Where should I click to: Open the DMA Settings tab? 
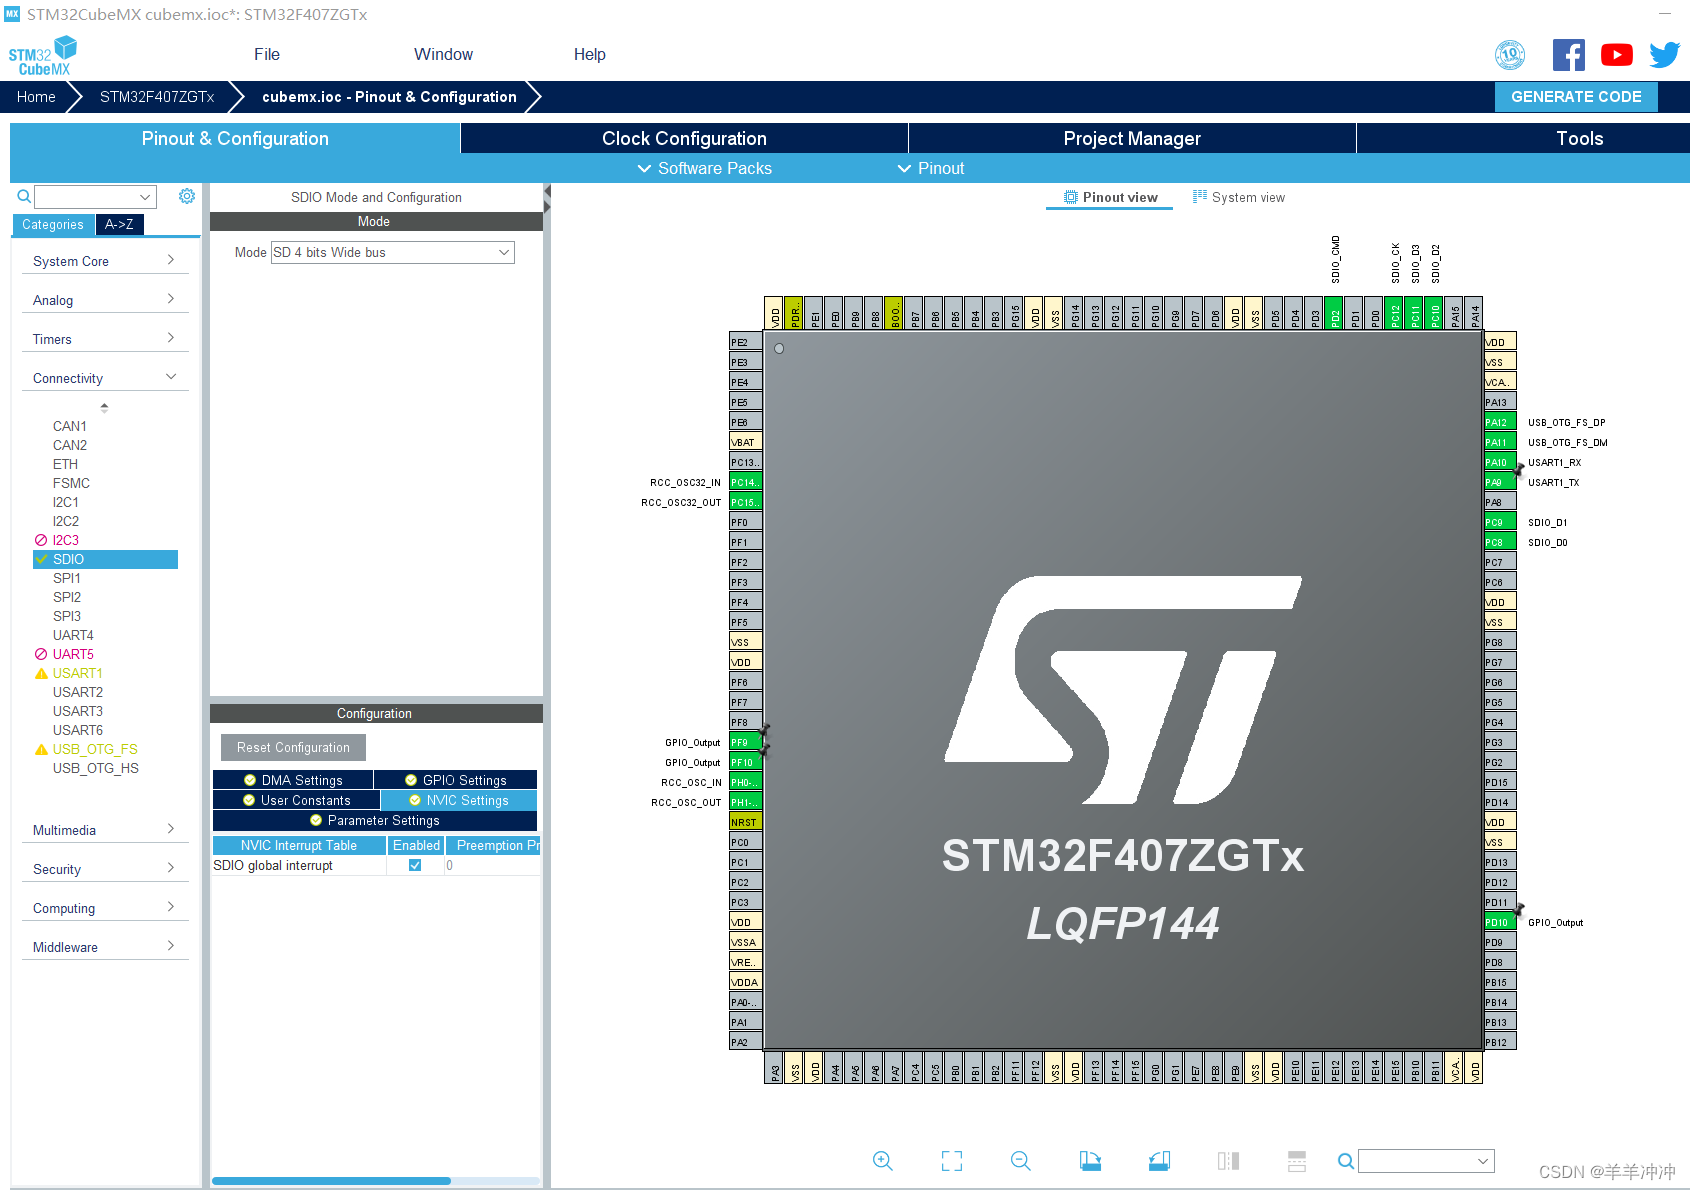pos(293,780)
